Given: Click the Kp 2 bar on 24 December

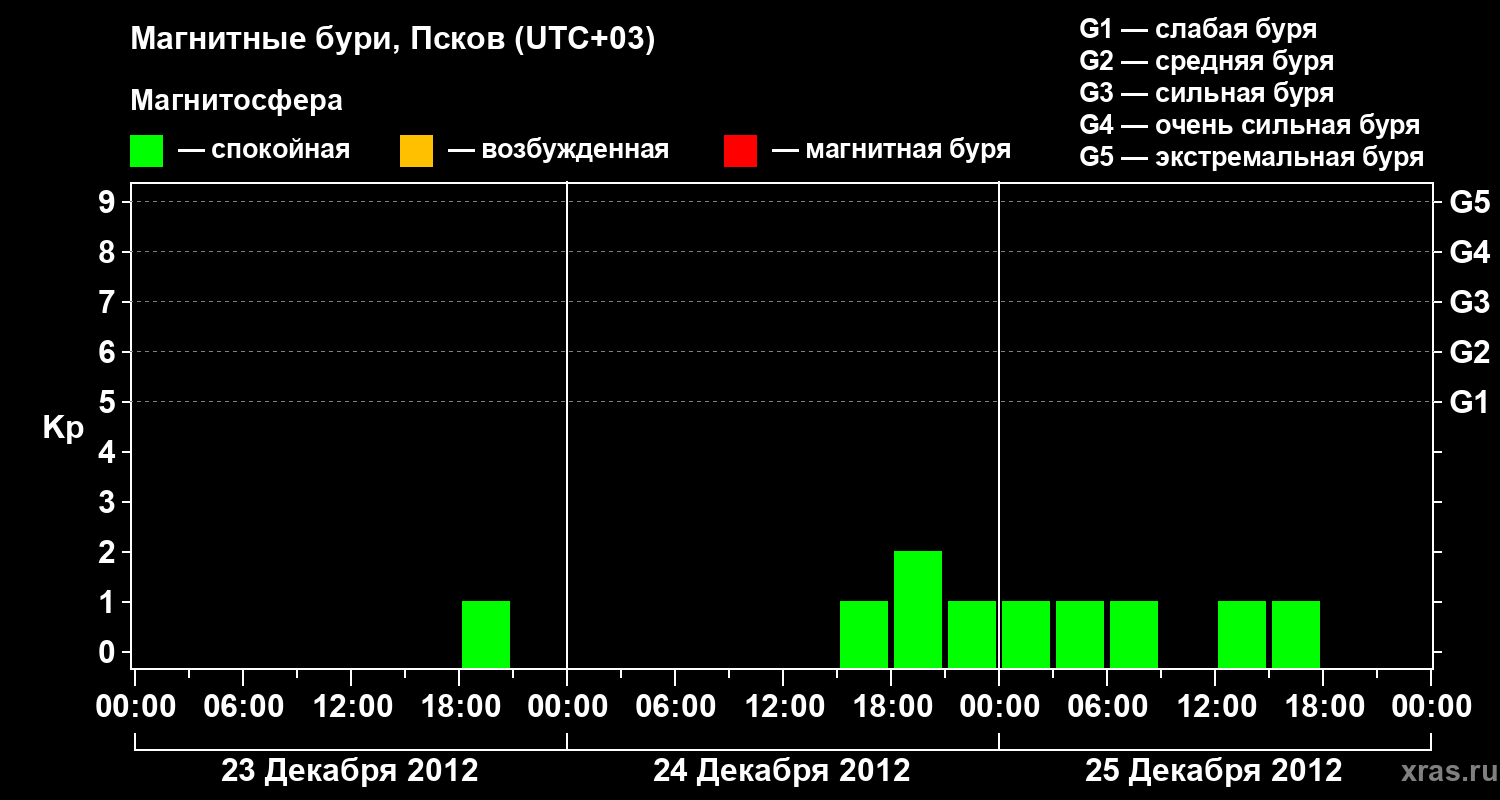Looking at the screenshot, I should point(918,609).
